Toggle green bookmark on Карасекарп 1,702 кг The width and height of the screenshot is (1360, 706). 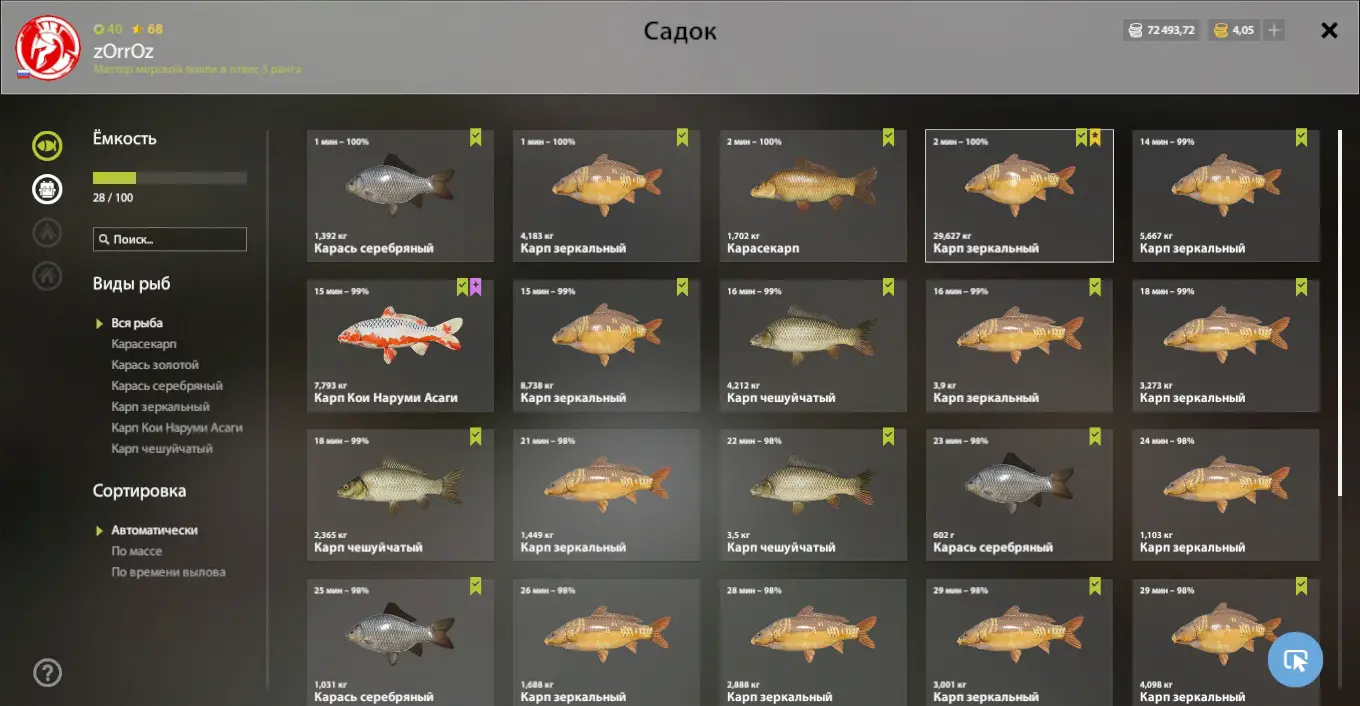coord(888,138)
